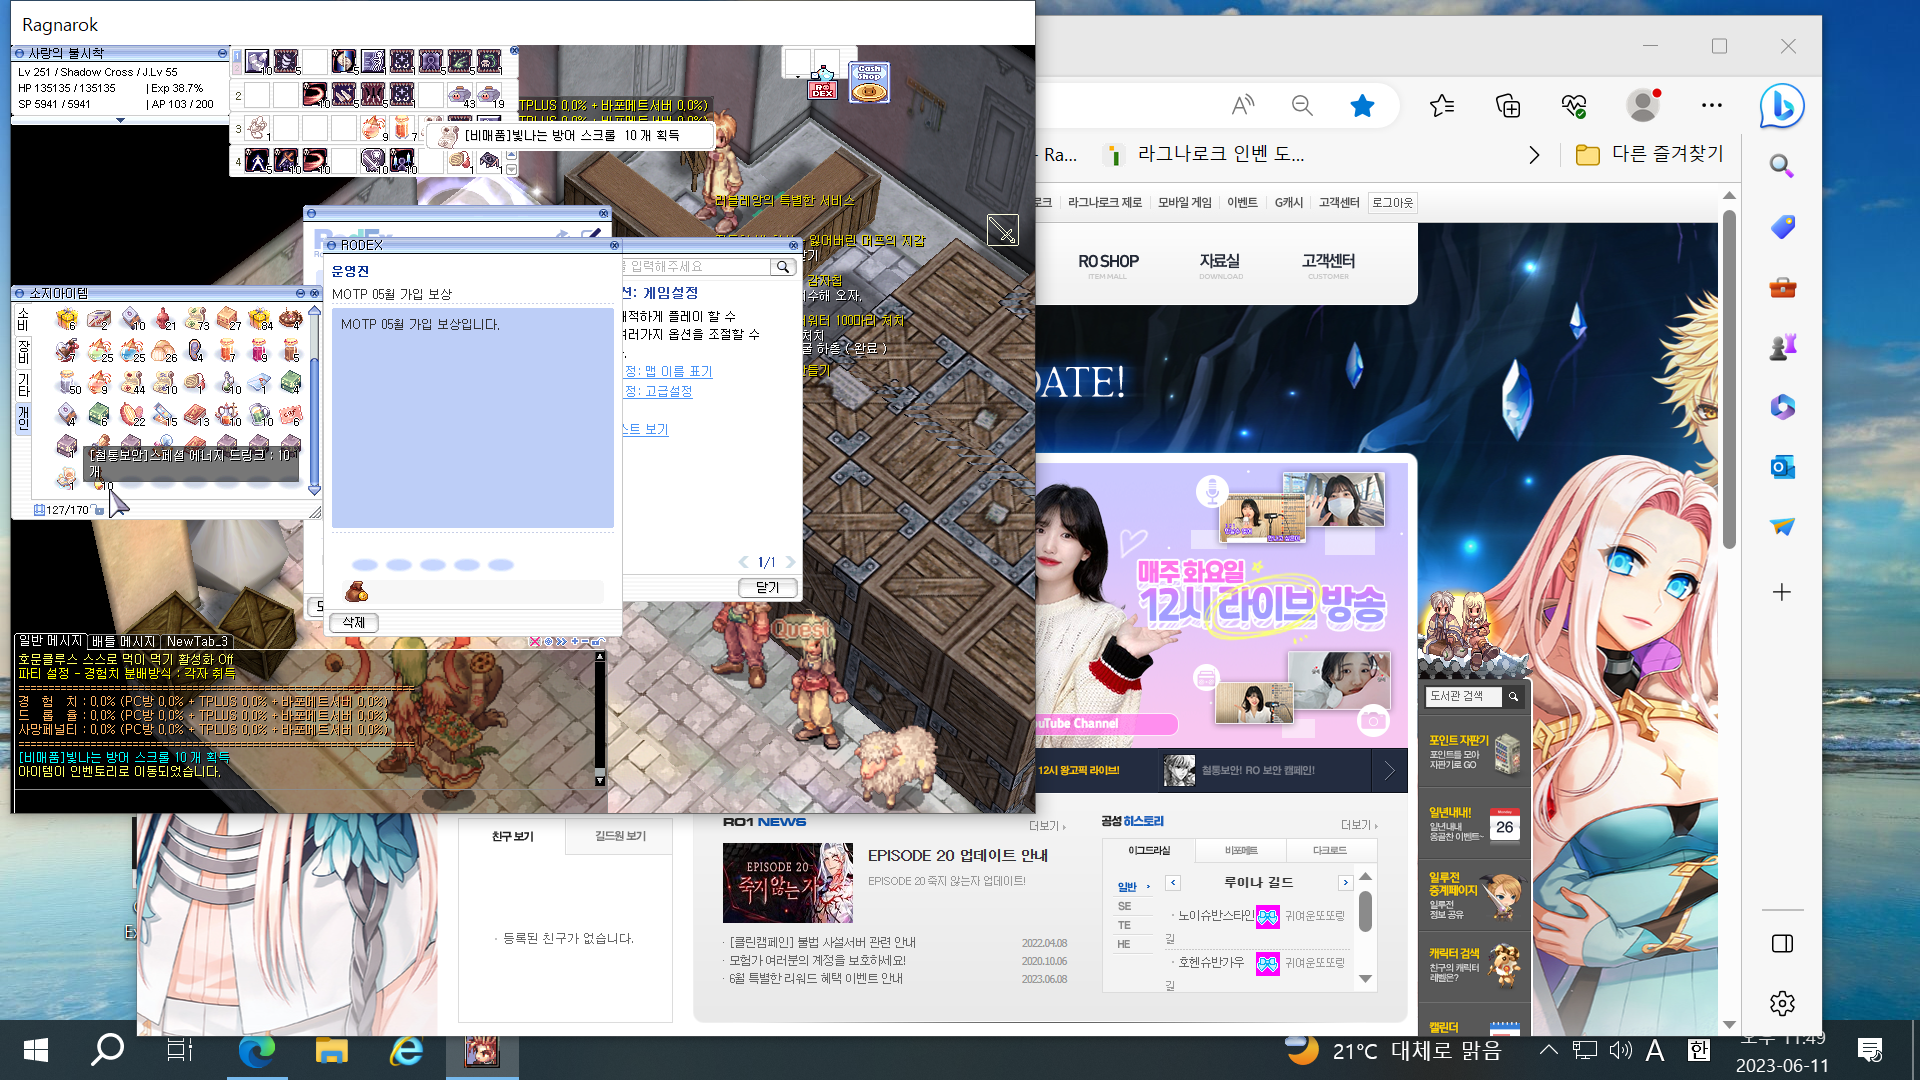This screenshot has width=1920, height=1080.
Task: Add this page to favorites with star icon
Action: pyautogui.click(x=1362, y=105)
